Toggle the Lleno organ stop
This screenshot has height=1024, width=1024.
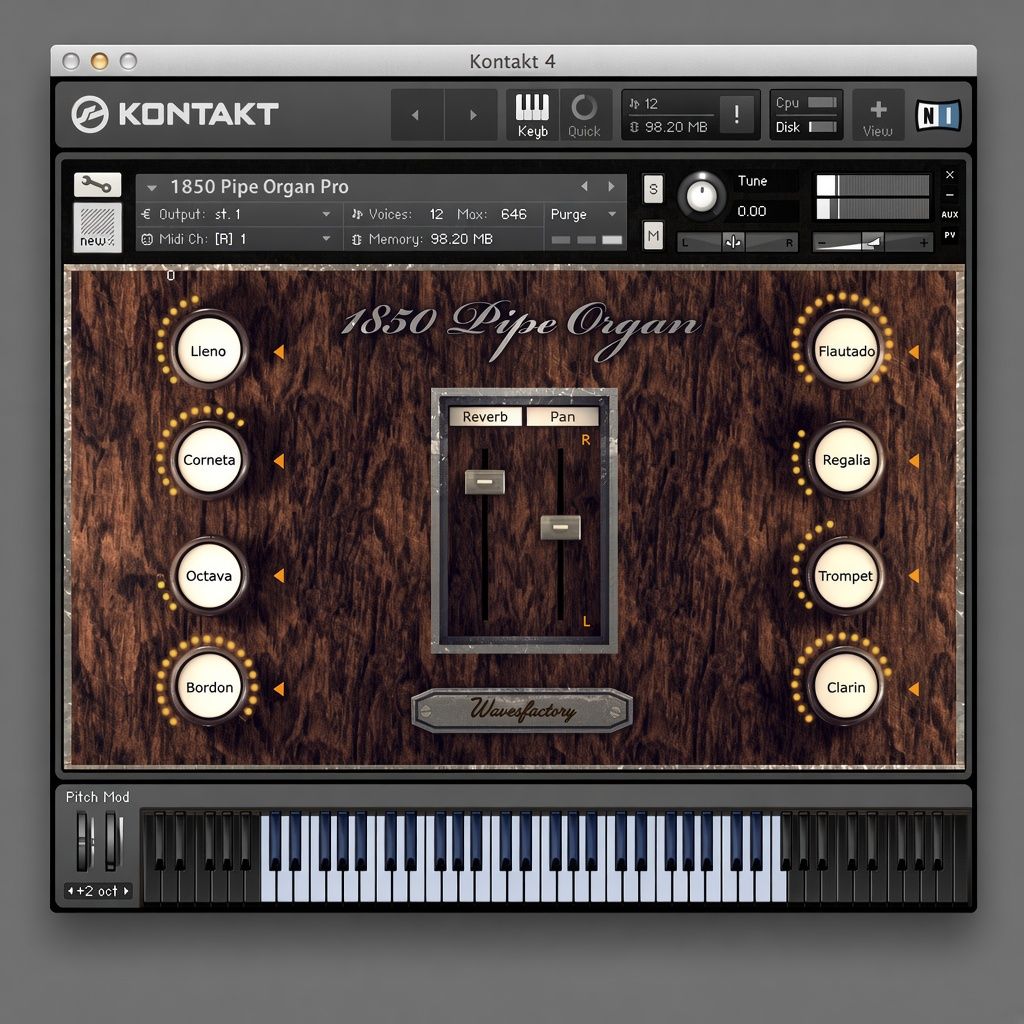click(209, 351)
